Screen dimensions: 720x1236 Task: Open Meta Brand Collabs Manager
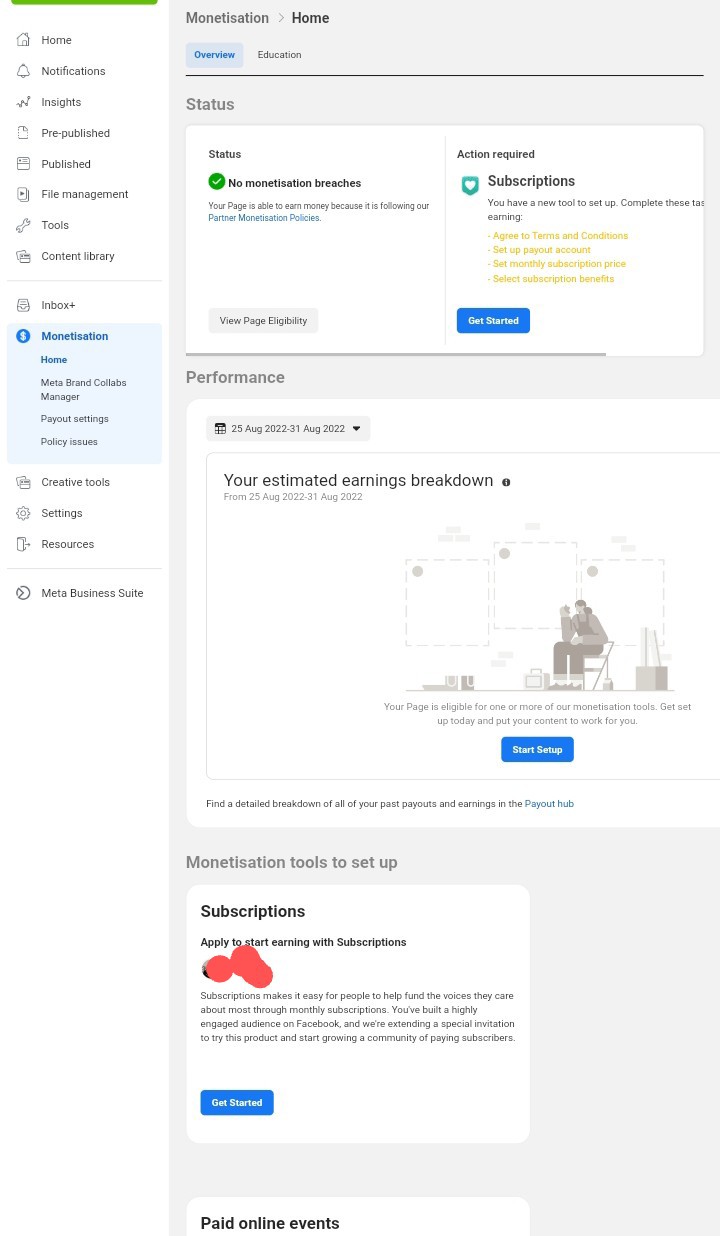coord(84,390)
